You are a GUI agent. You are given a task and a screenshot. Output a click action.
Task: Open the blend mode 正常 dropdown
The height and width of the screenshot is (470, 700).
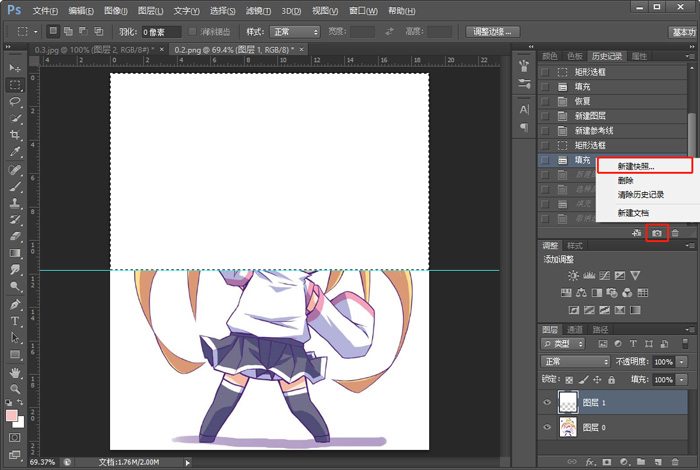point(575,362)
